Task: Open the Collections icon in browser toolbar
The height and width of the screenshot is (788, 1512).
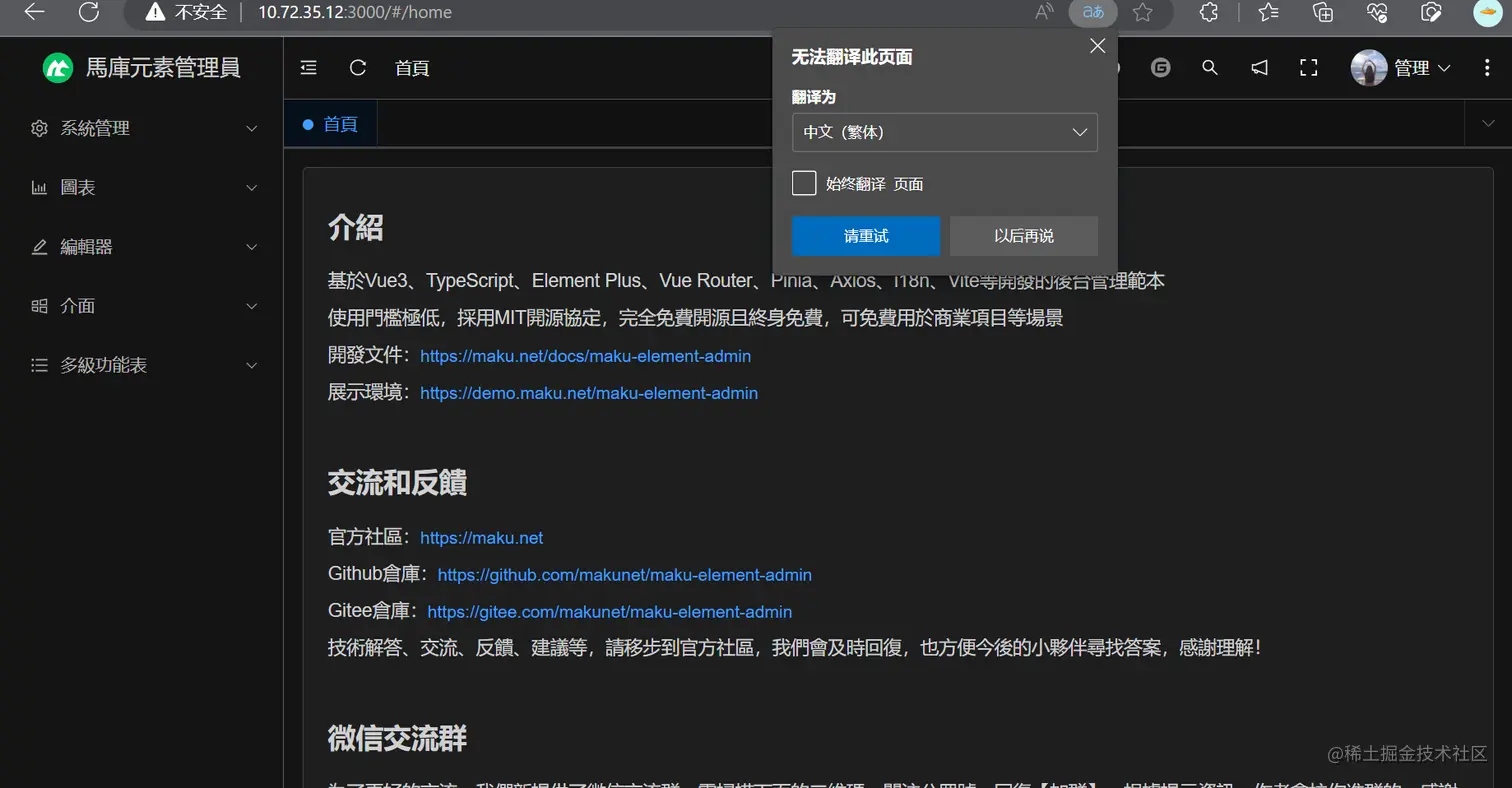Action: 1323,12
